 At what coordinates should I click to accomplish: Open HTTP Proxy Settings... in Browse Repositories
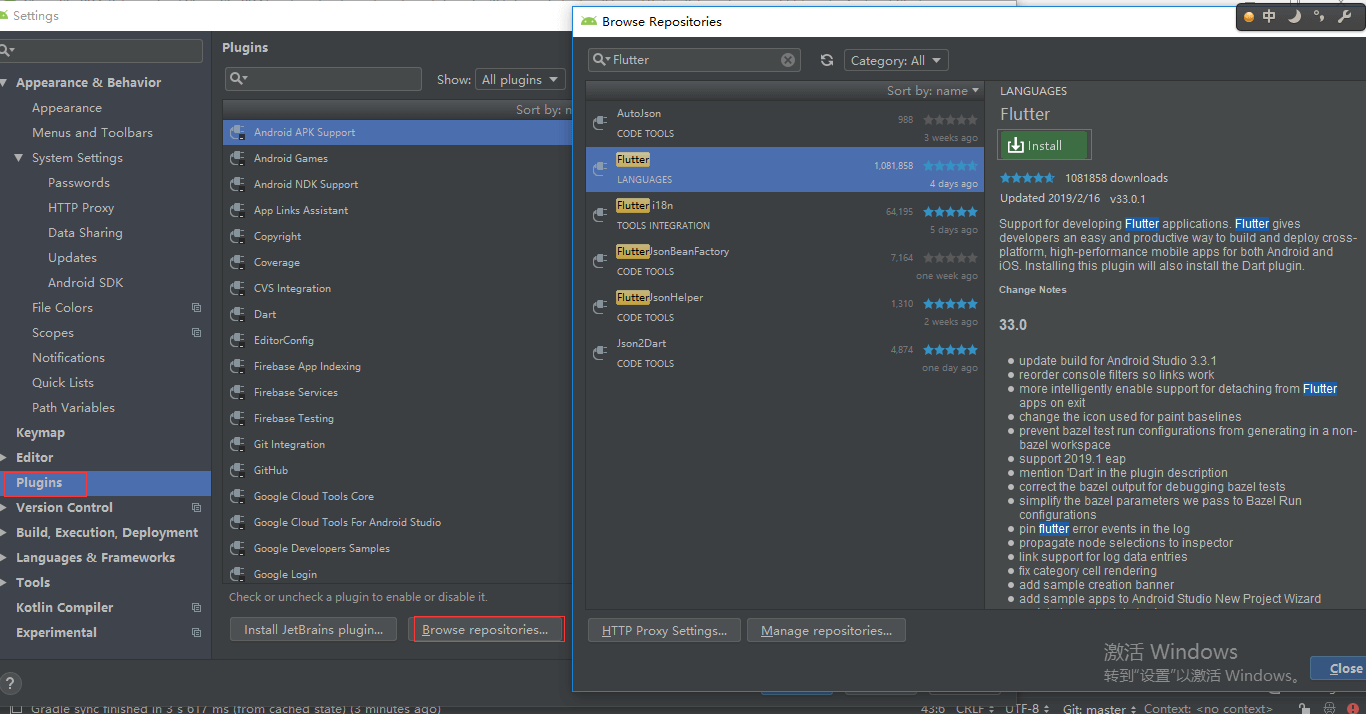tap(664, 631)
